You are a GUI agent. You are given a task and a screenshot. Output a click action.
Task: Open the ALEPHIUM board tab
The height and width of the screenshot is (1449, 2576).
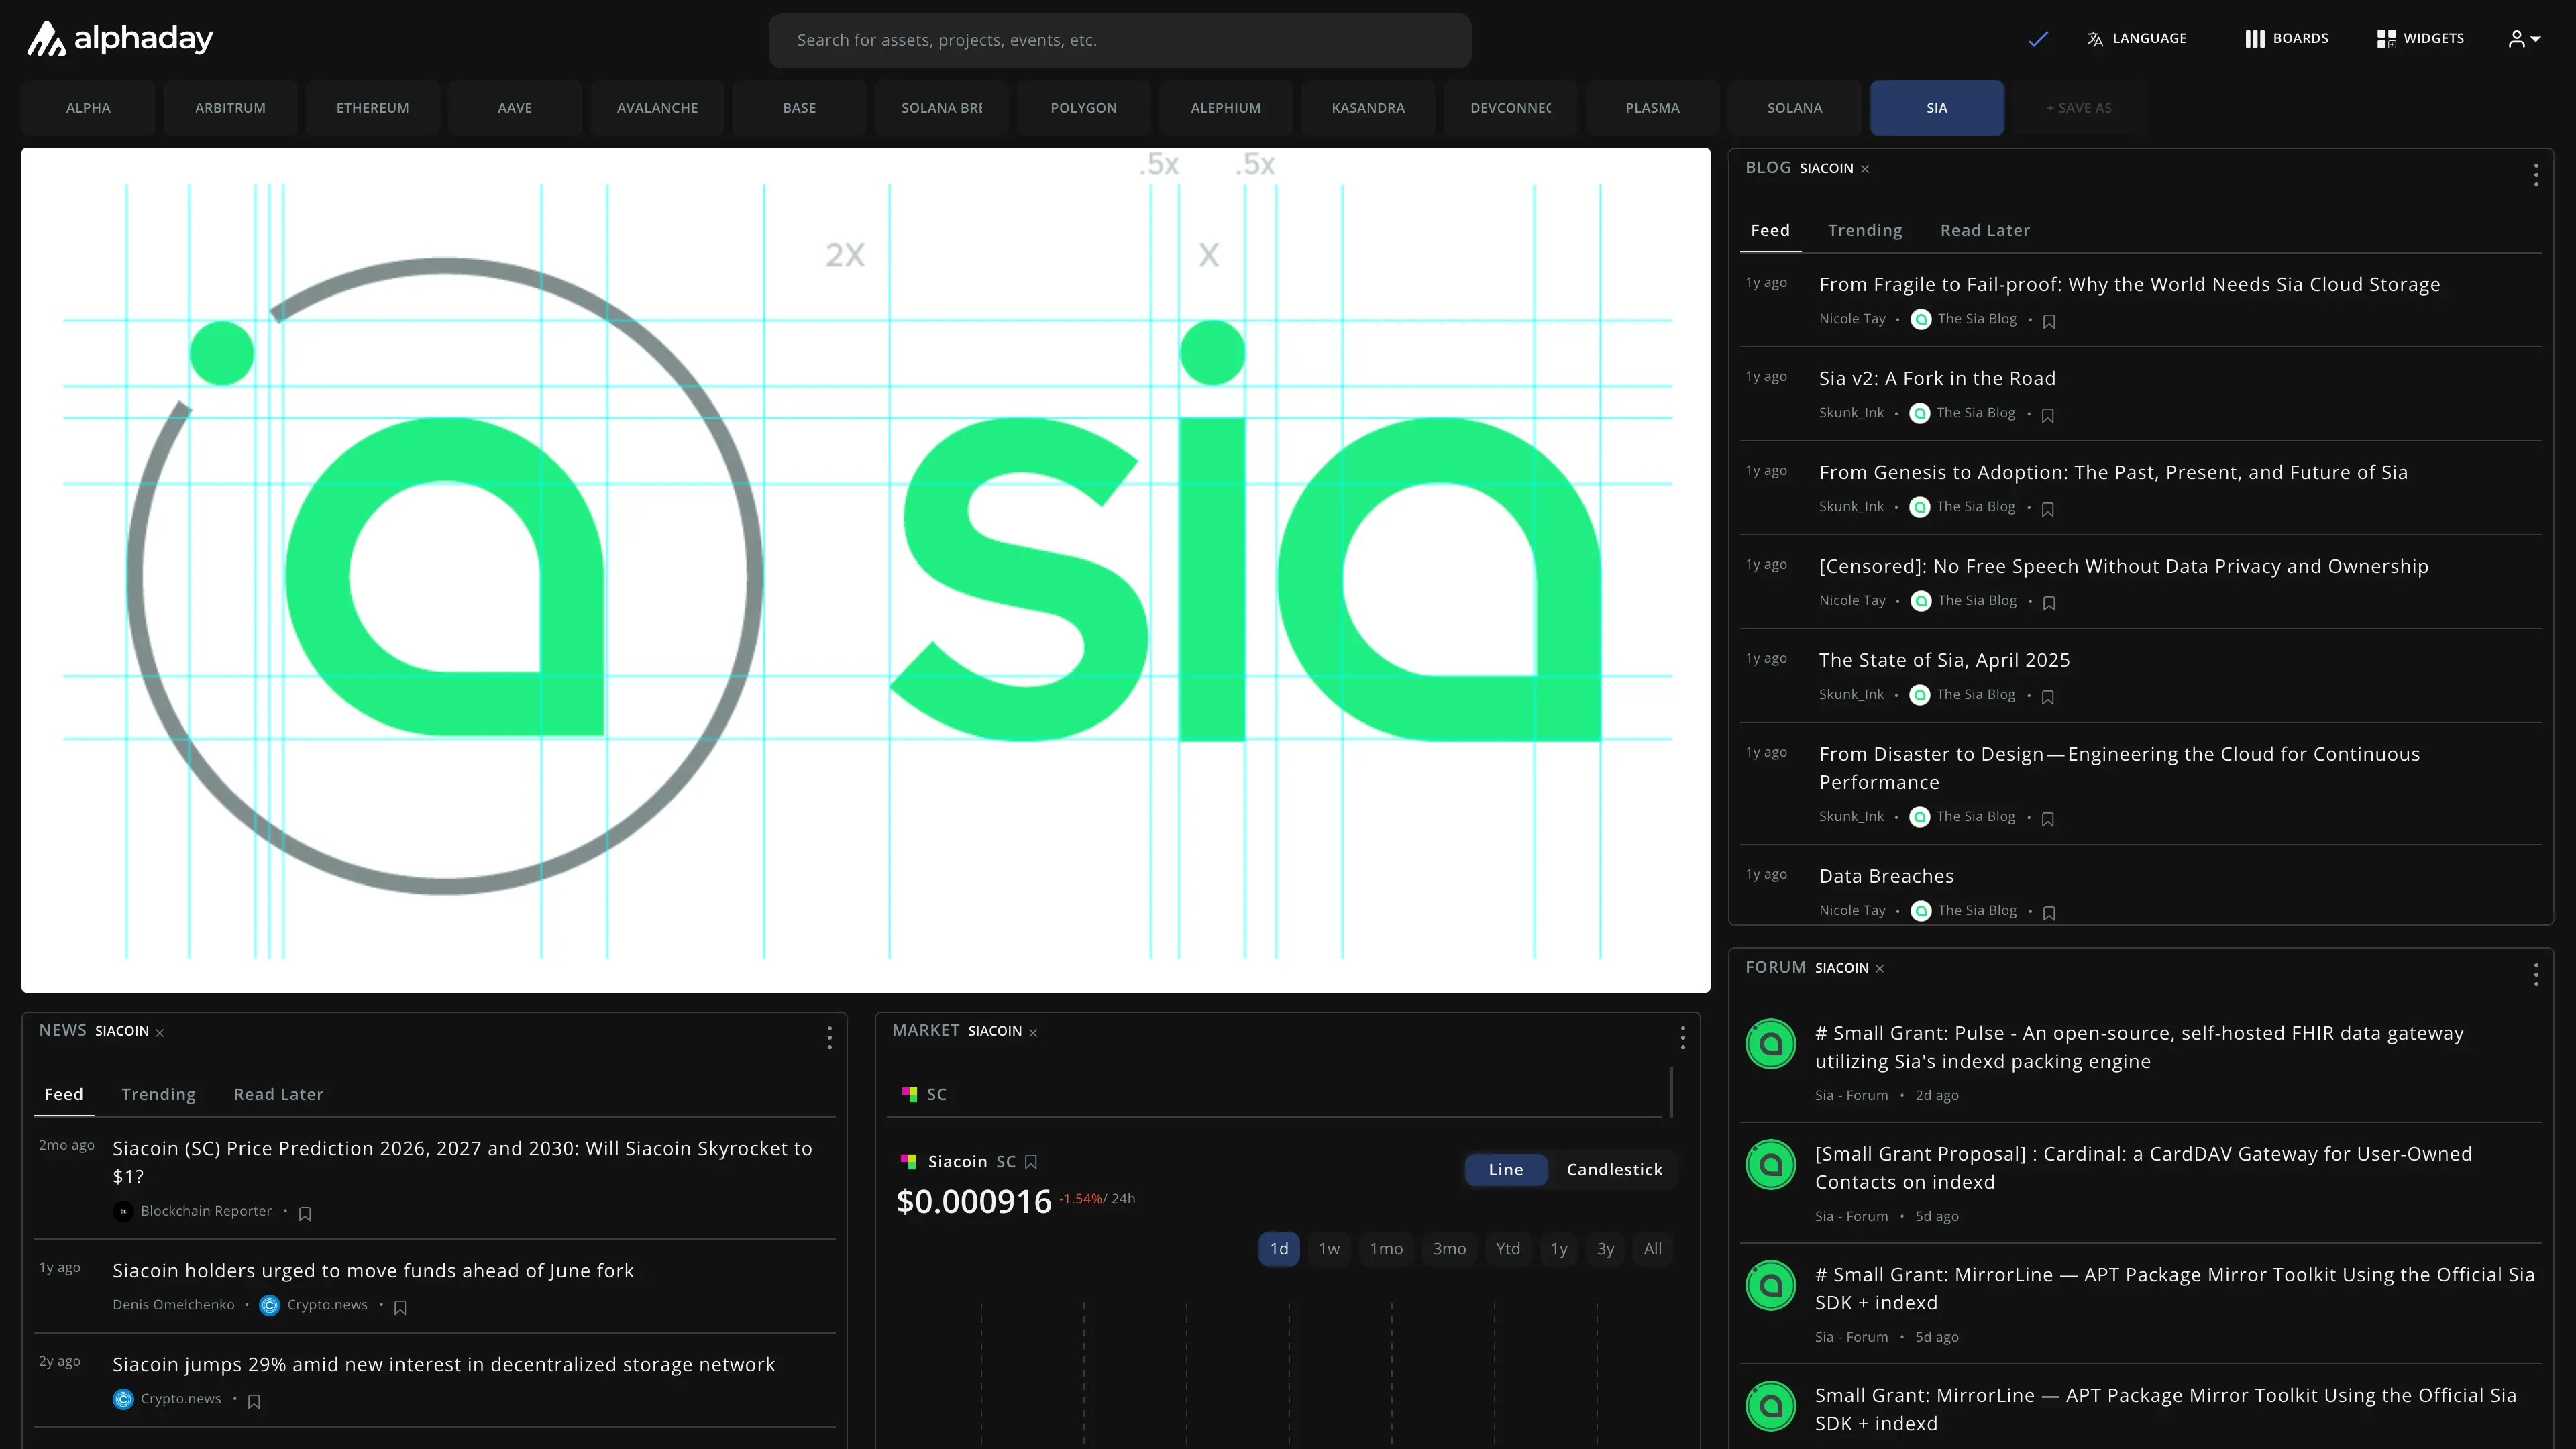1225,108
